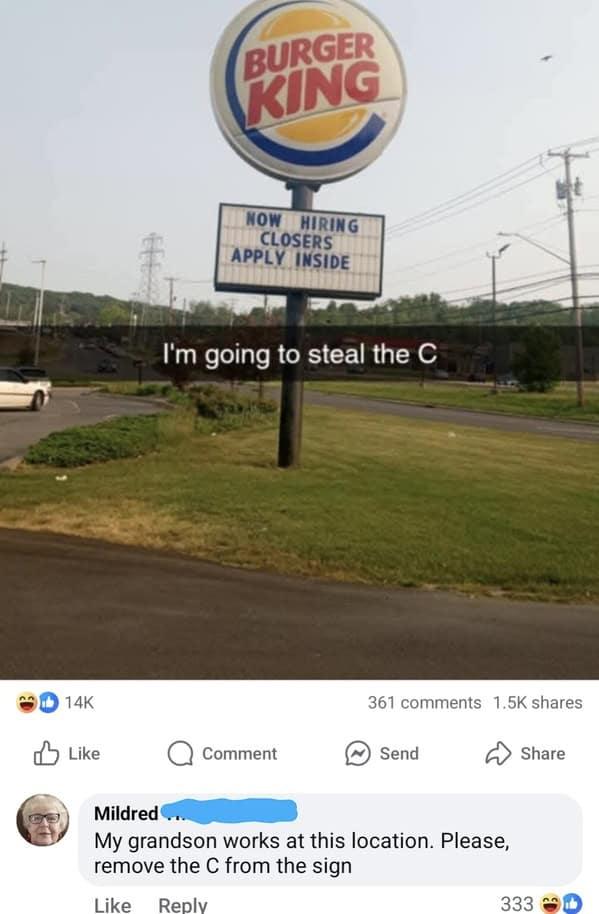Click the Messenger Send icon

358,753
